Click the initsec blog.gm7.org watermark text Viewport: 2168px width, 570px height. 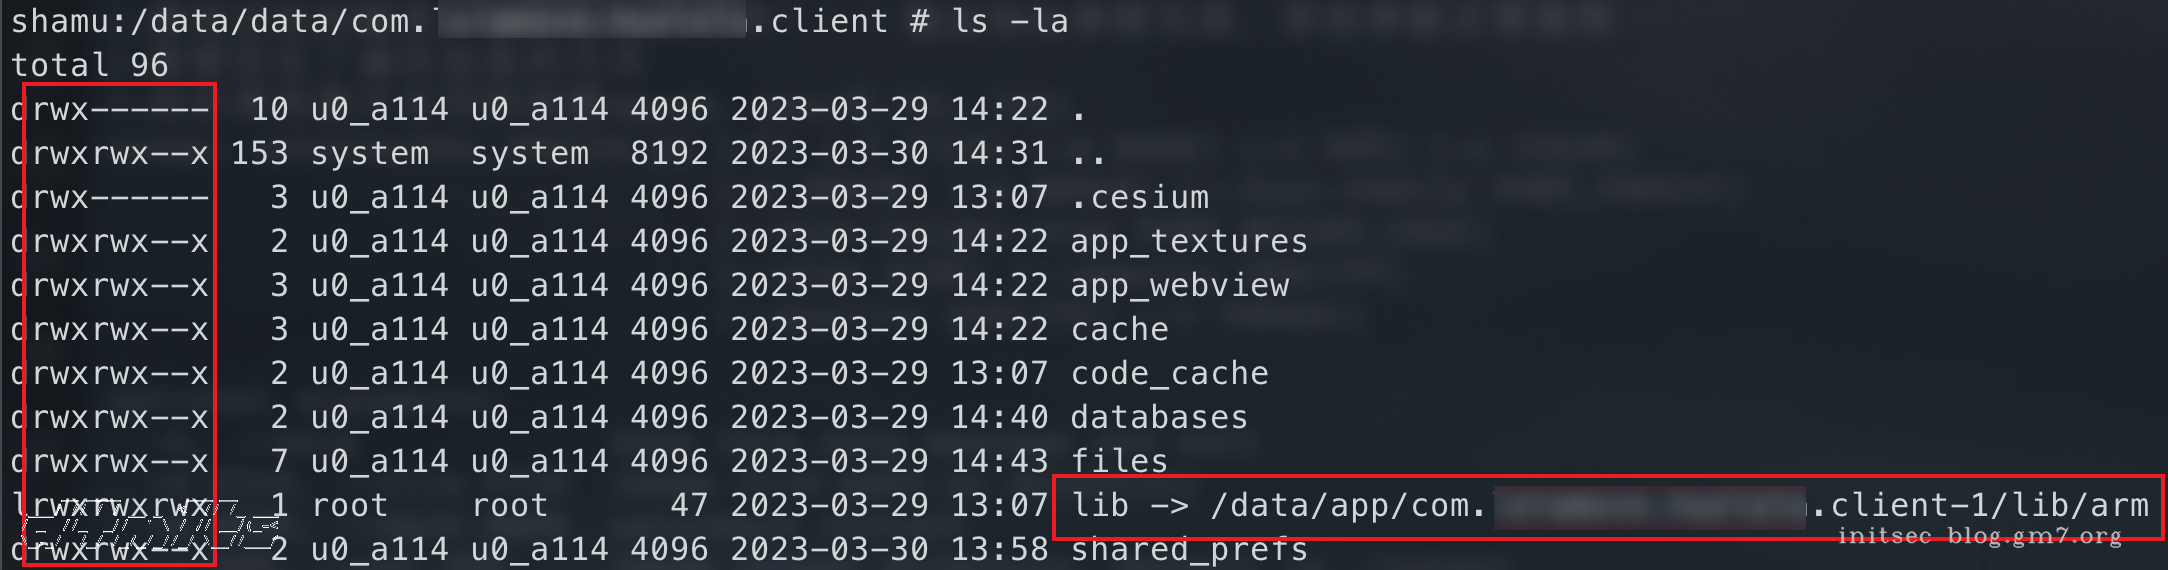click(x=1979, y=537)
